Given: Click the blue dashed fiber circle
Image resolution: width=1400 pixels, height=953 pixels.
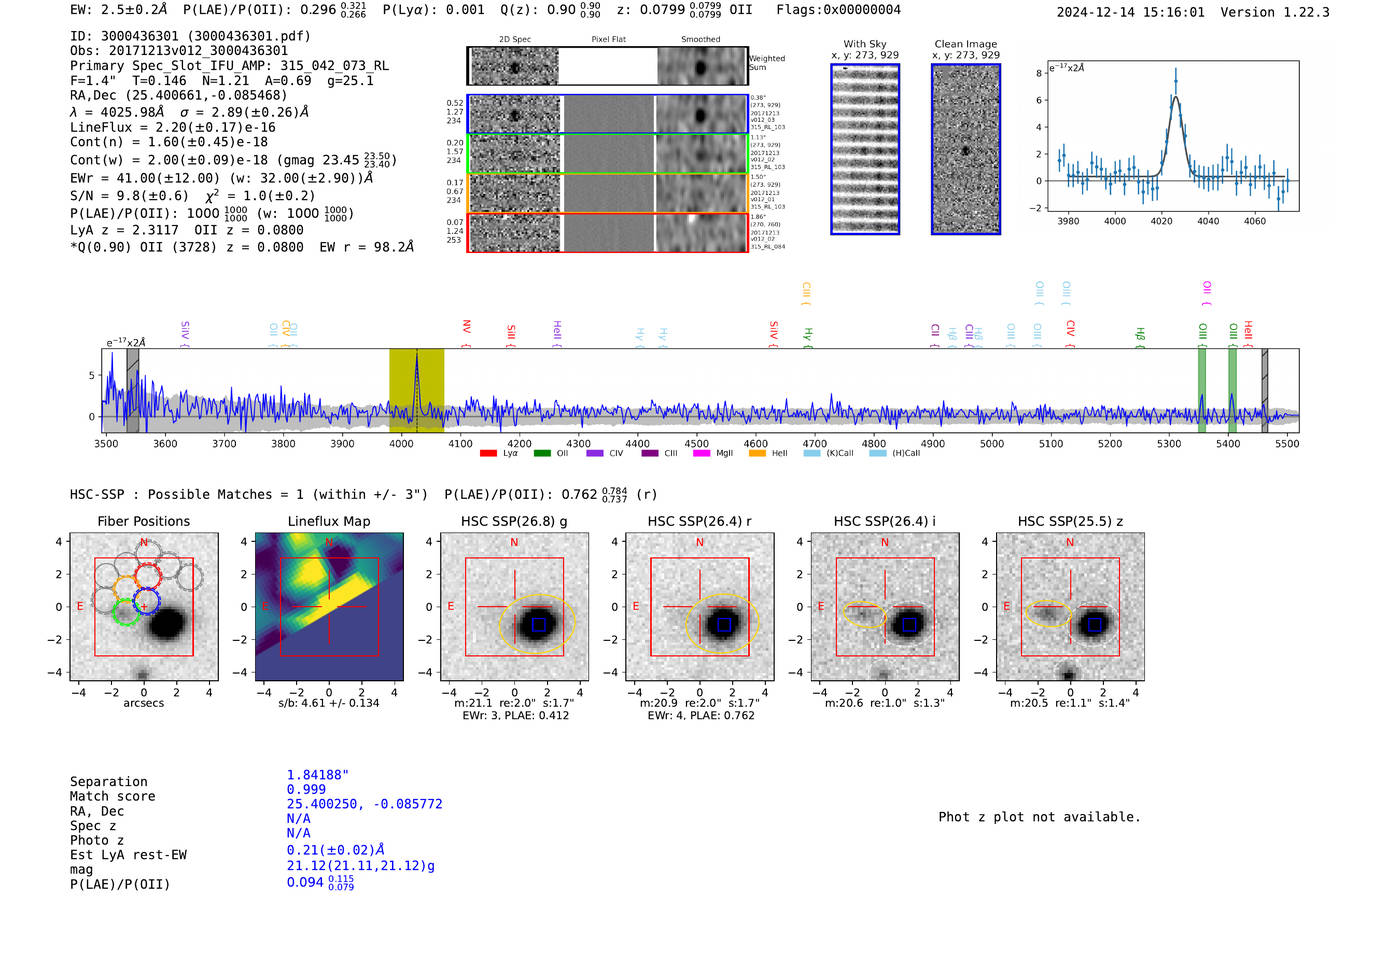Looking at the screenshot, I should coord(146,602).
